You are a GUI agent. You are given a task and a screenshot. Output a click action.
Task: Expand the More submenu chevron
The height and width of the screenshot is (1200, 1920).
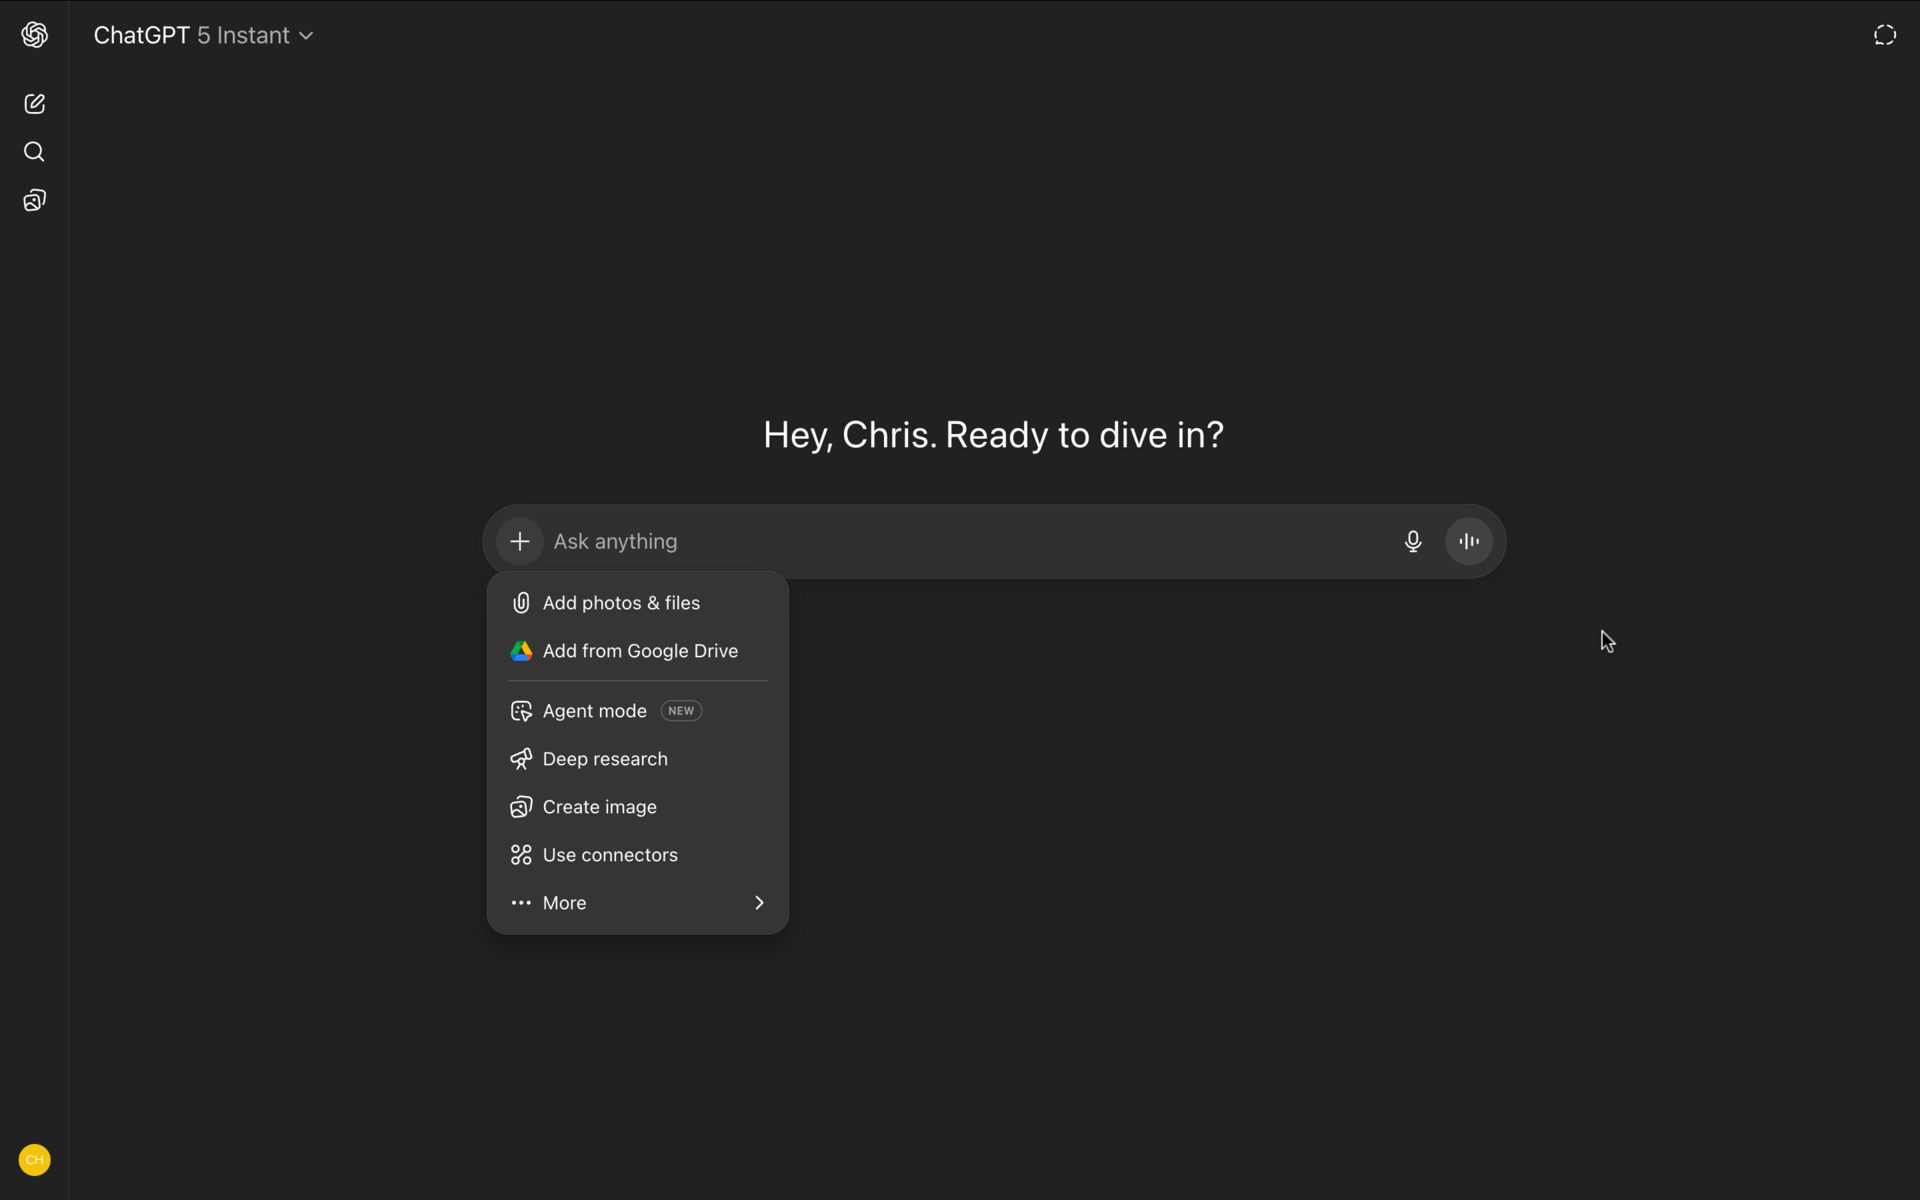pos(759,903)
